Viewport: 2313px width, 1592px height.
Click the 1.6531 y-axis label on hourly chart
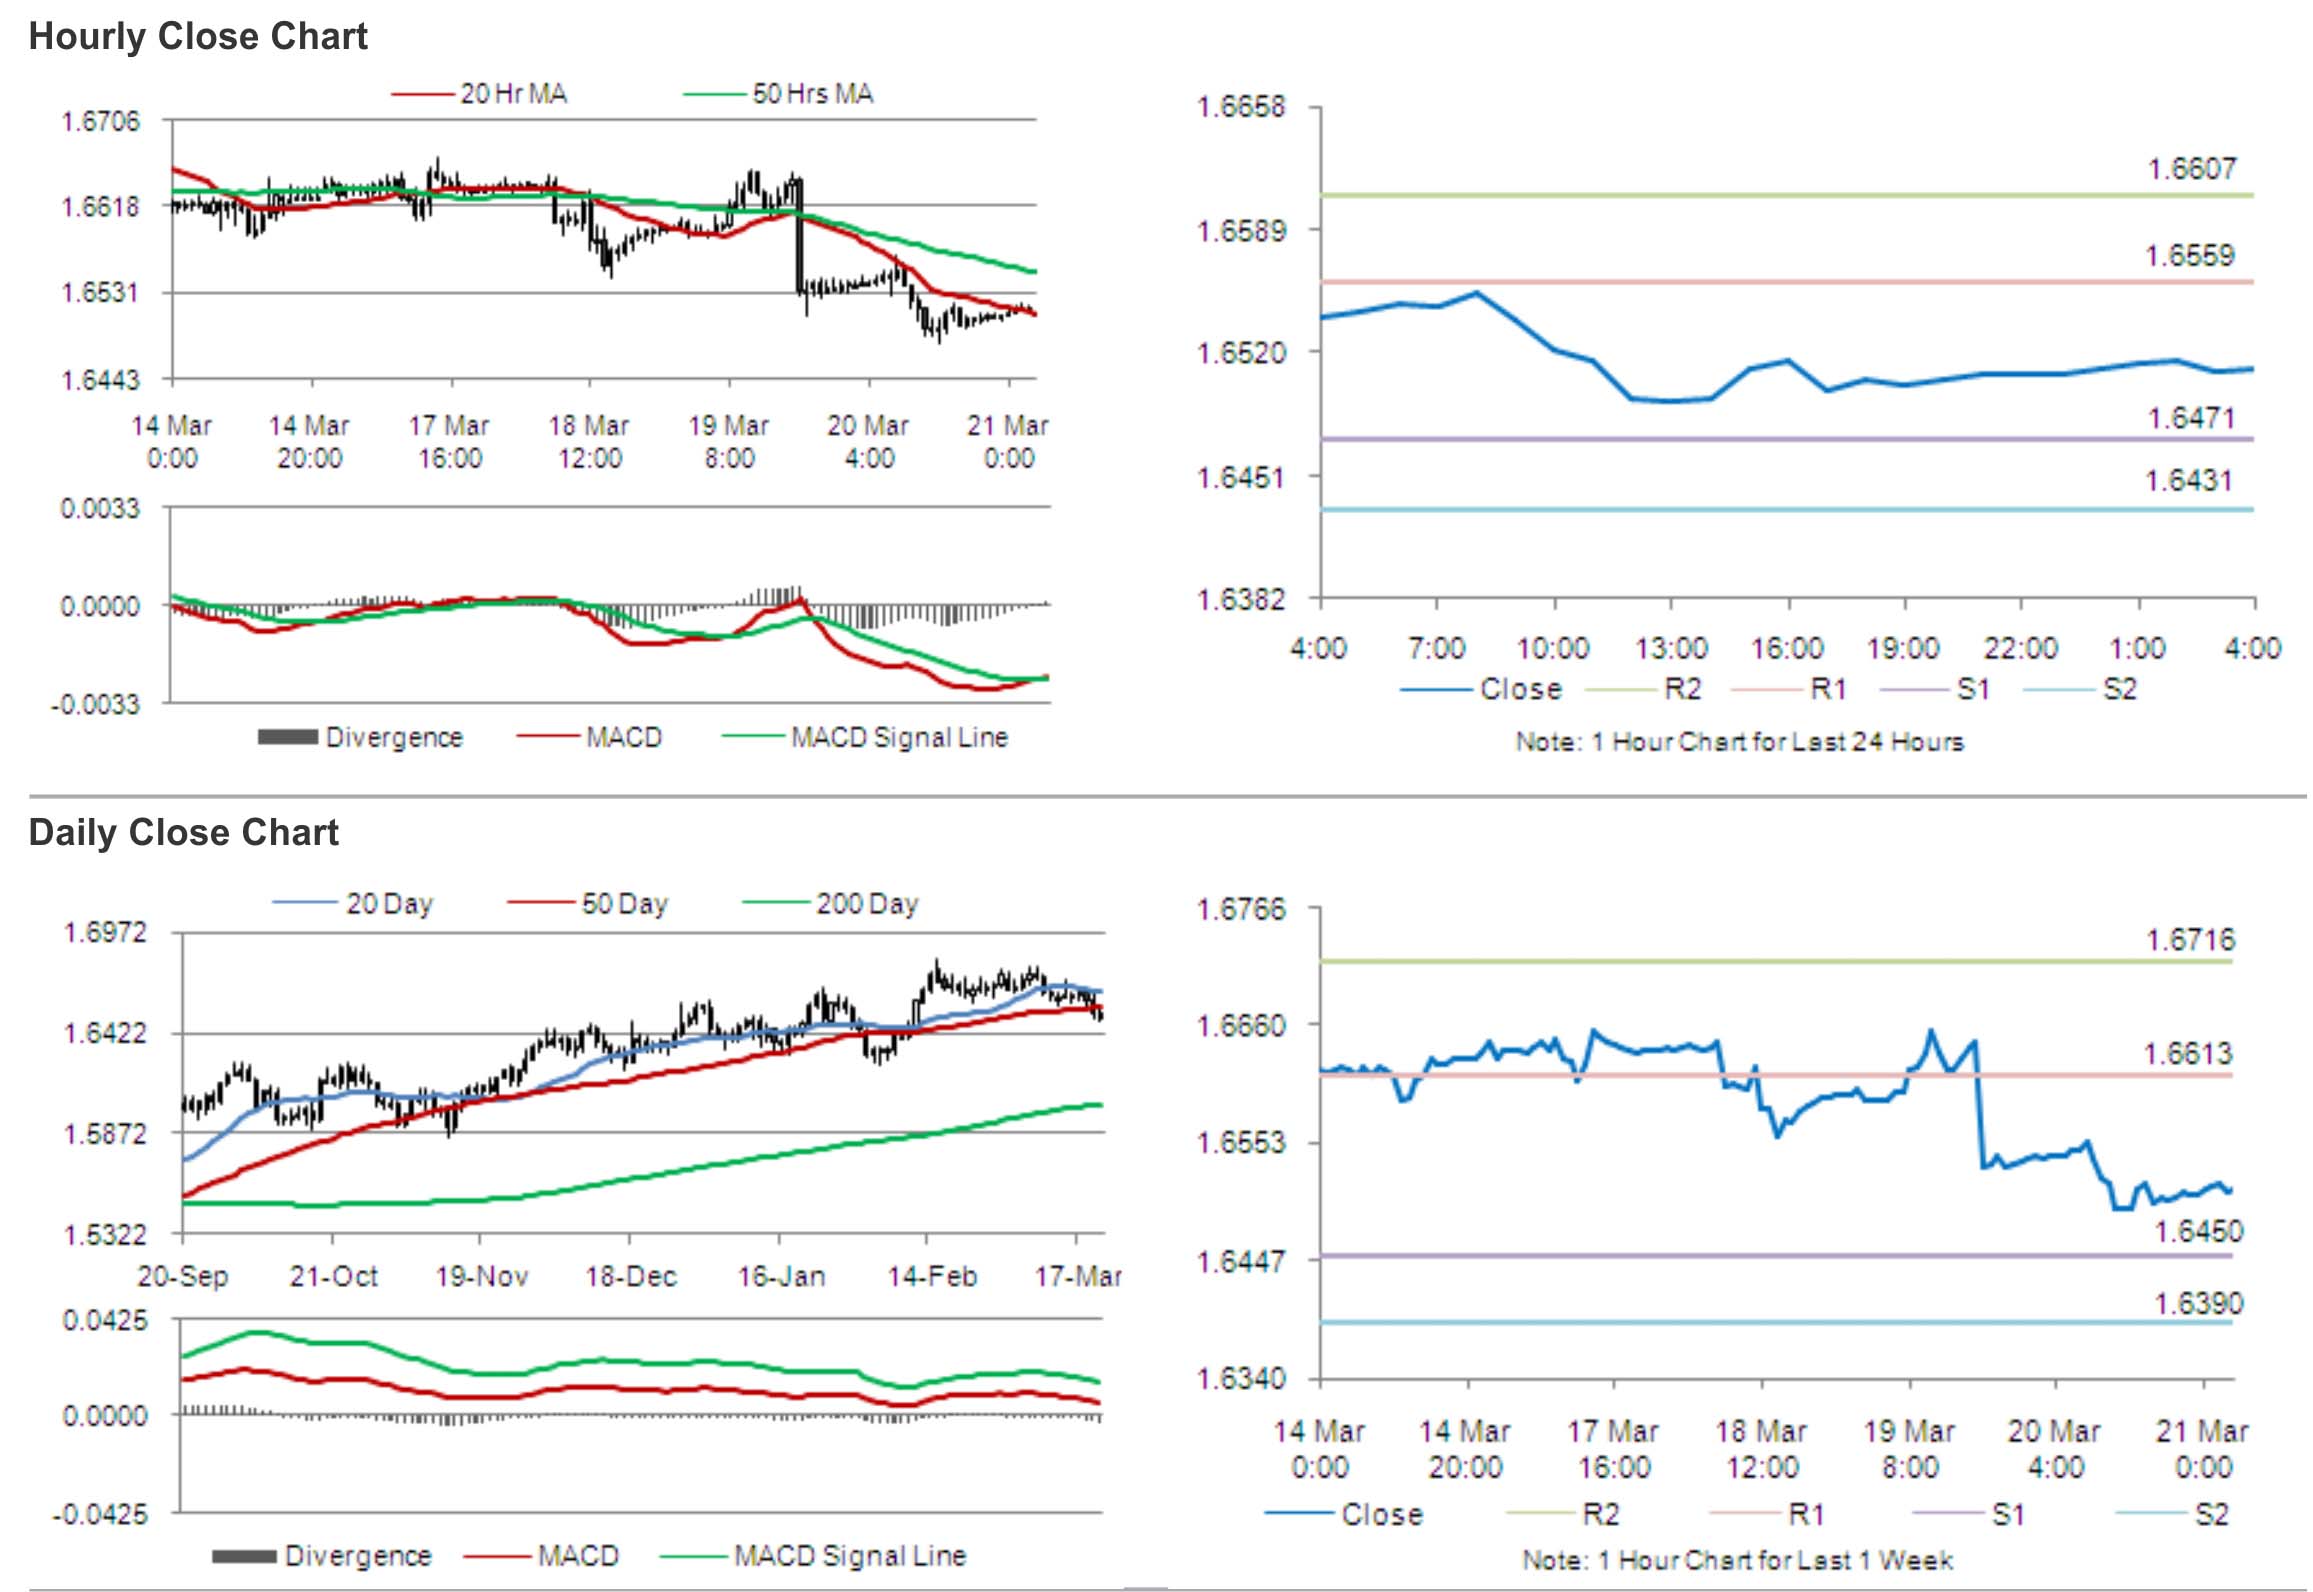(101, 293)
